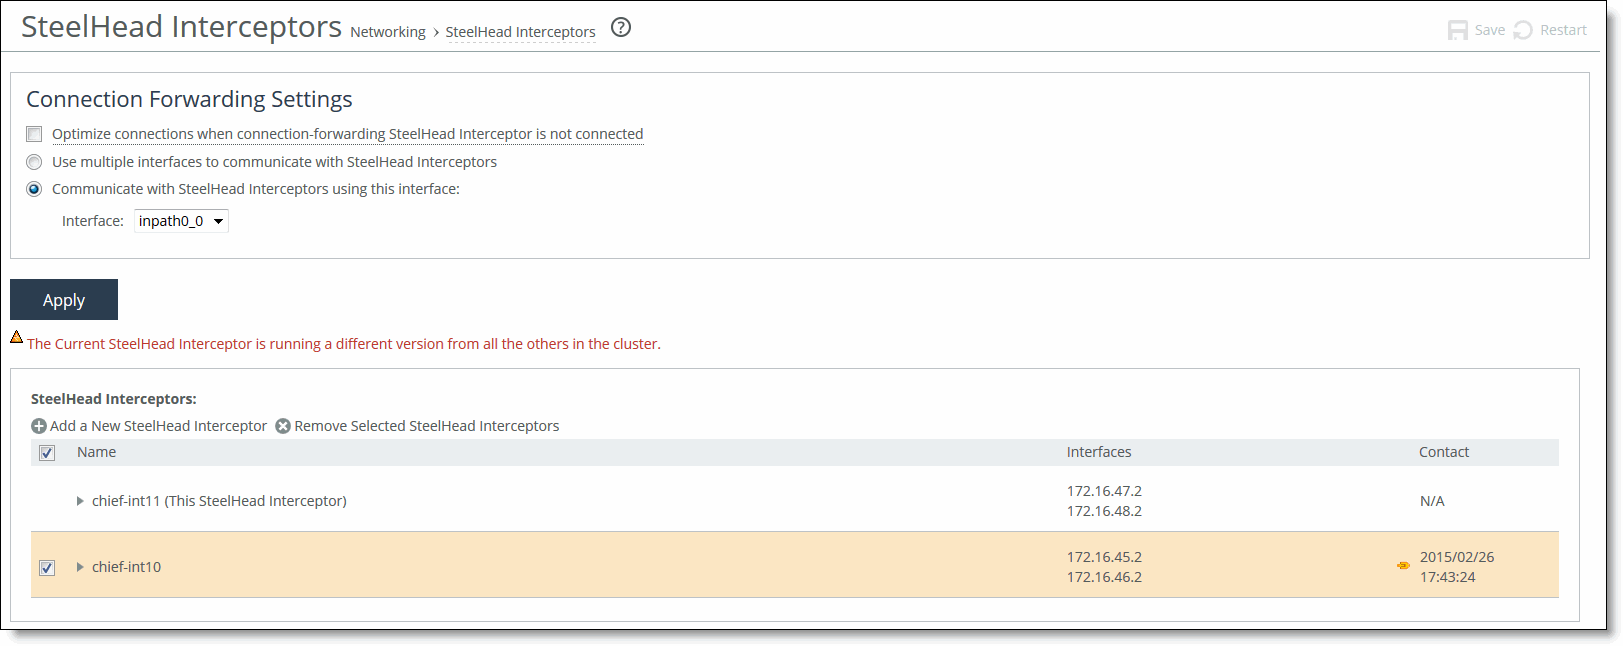Viewport: 1623px width, 646px height.
Task: Open the help question mark icon
Action: [x=621, y=28]
